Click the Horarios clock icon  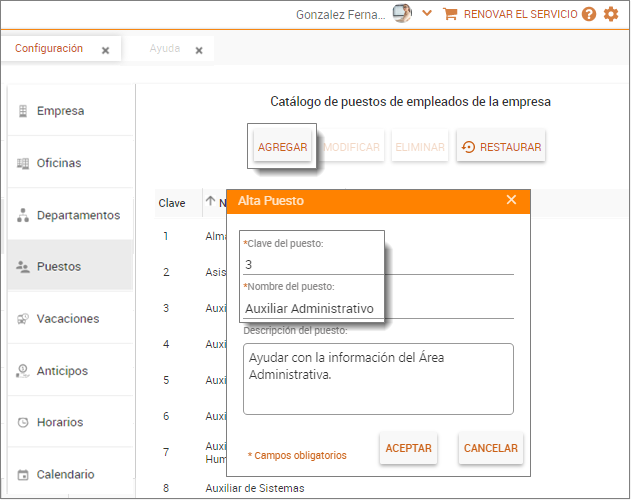click(23, 423)
